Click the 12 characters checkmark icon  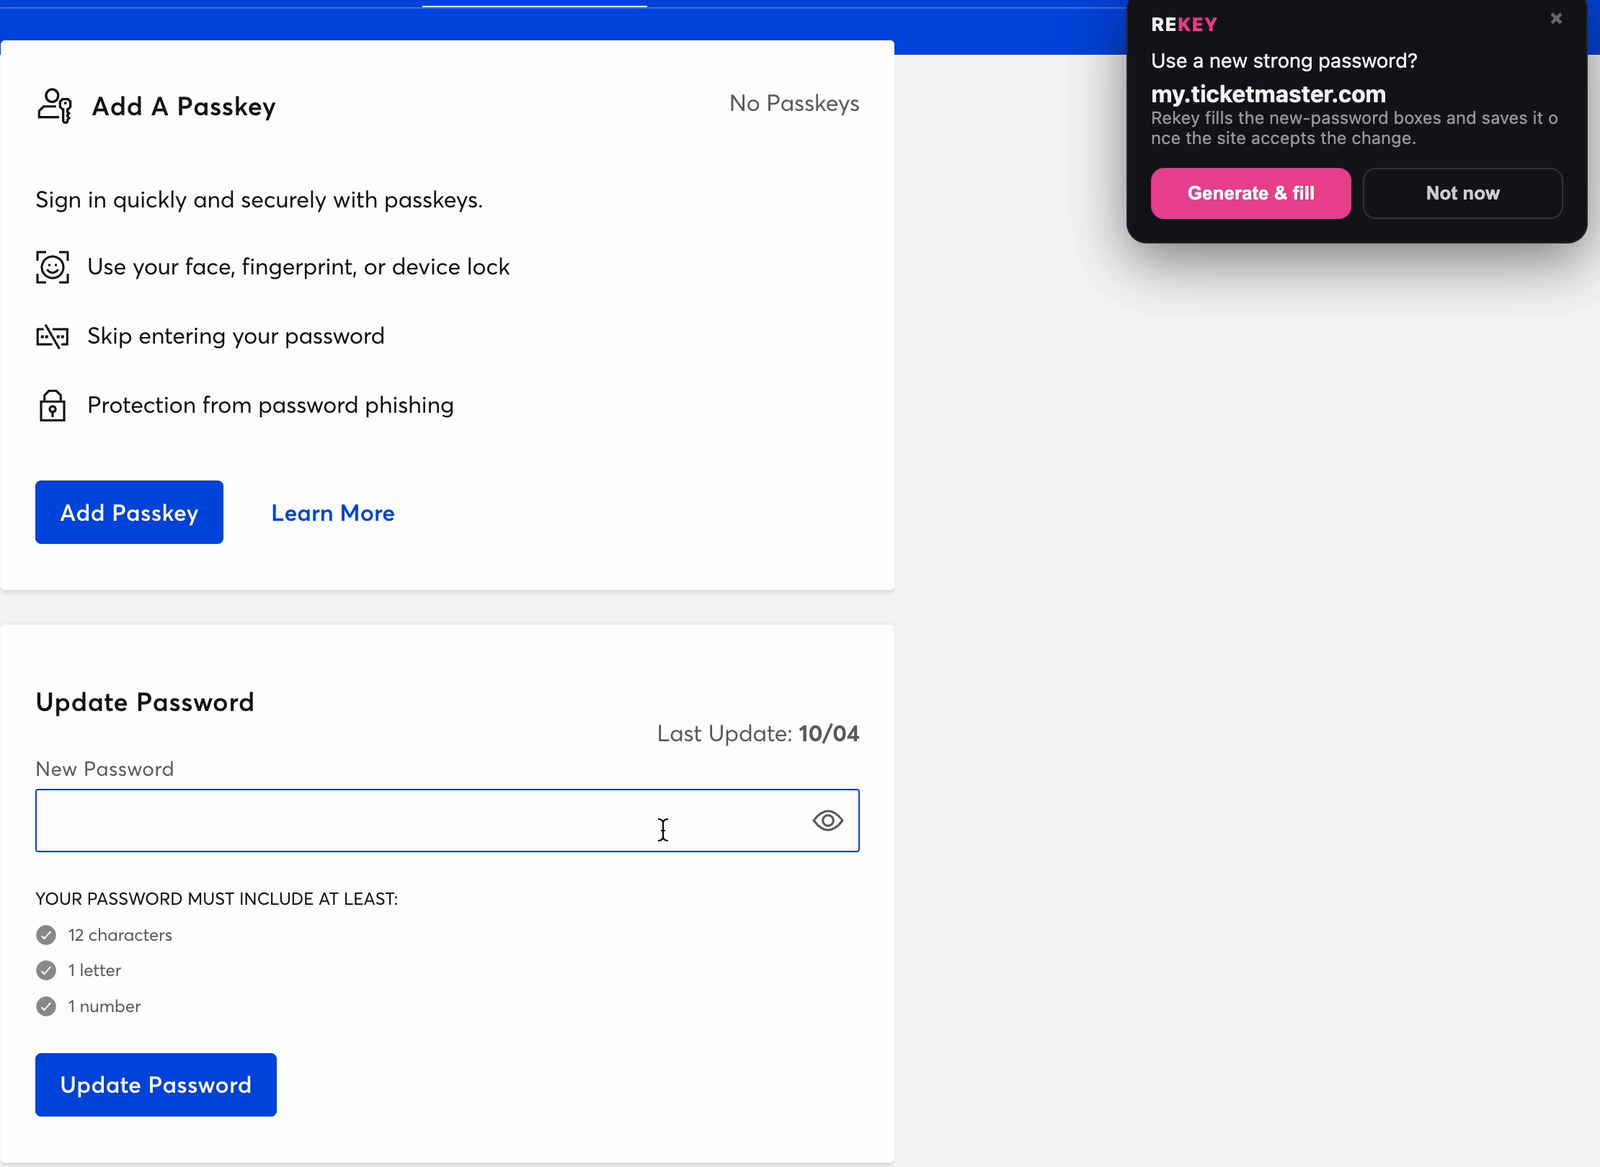tap(46, 935)
